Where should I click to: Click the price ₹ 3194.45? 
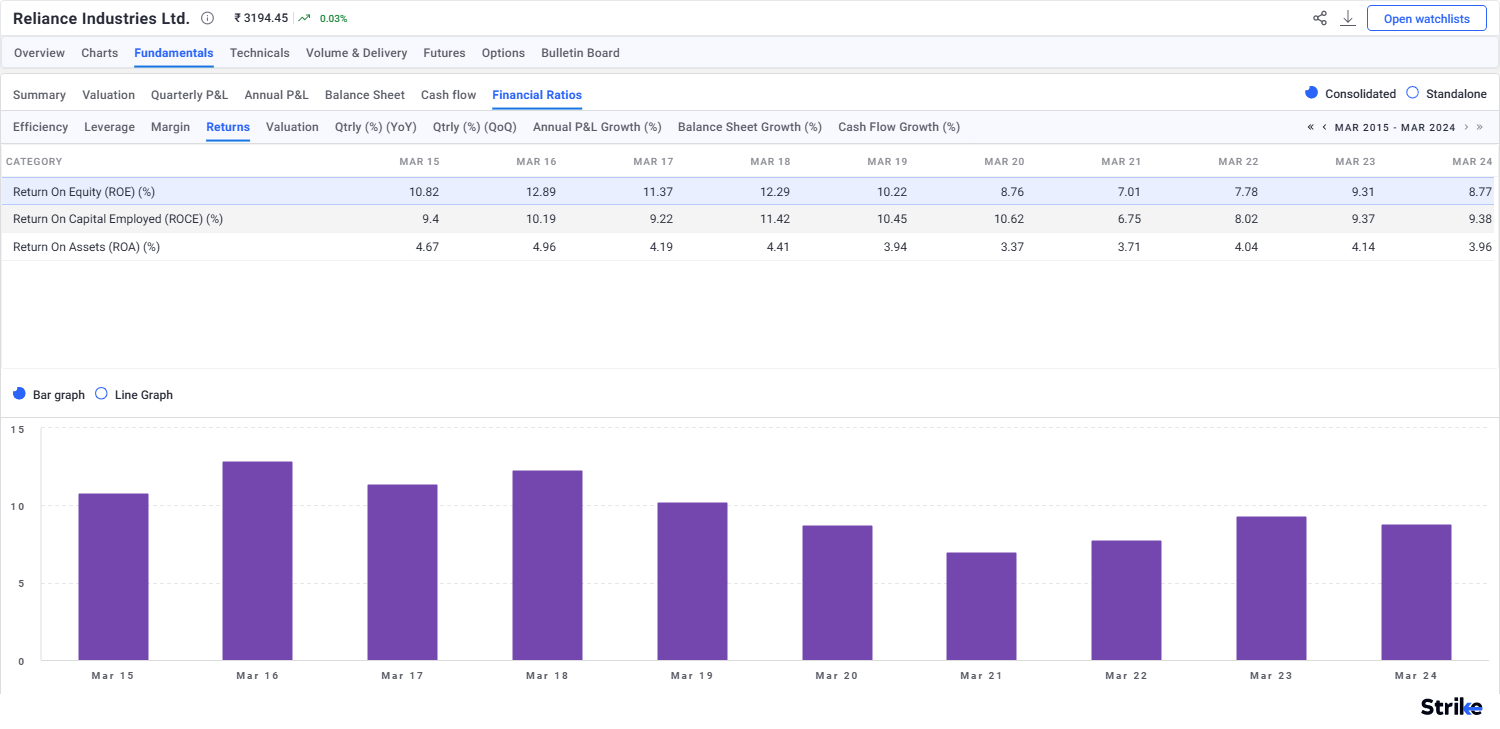coord(261,18)
